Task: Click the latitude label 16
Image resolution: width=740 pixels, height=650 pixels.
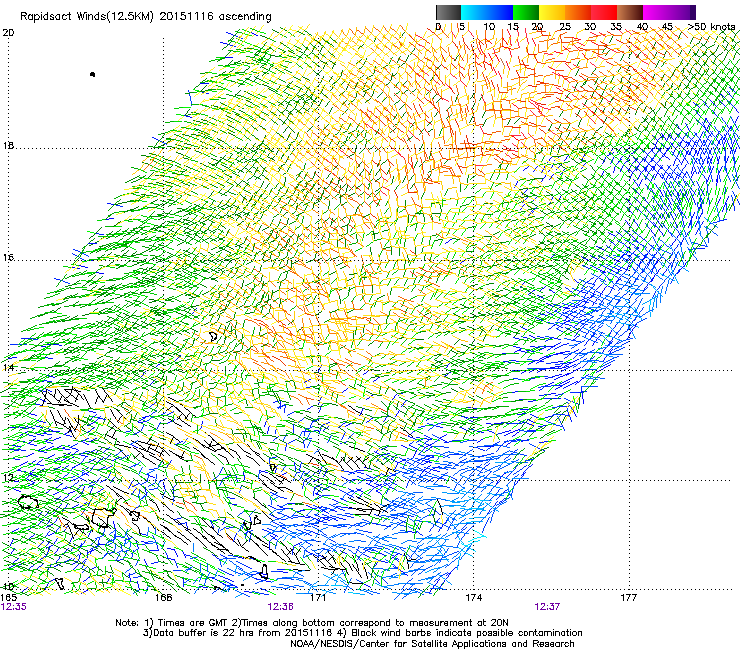Action: [8, 258]
